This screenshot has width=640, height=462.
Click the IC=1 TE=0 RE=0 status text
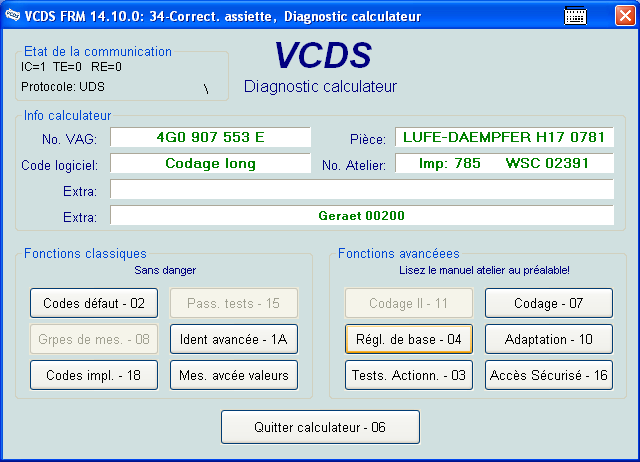pos(71,67)
